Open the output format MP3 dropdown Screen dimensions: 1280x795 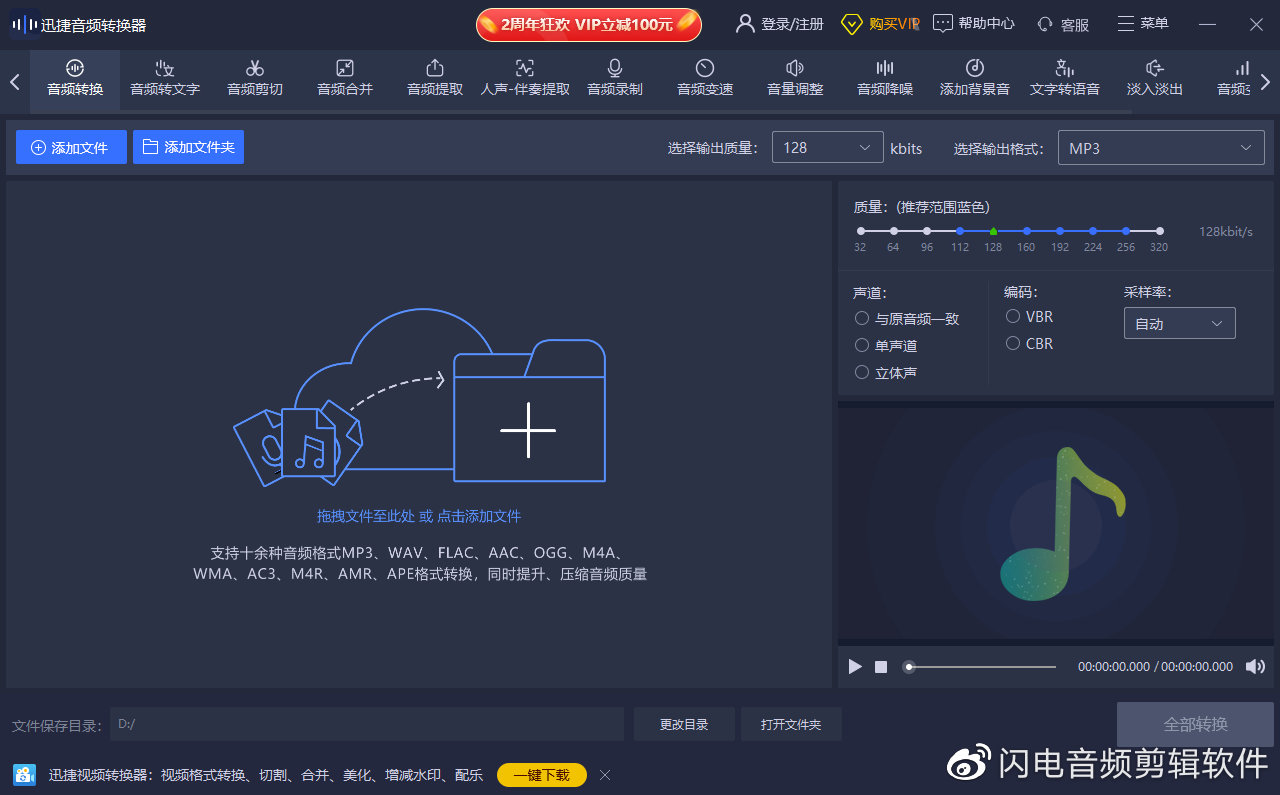1160,147
